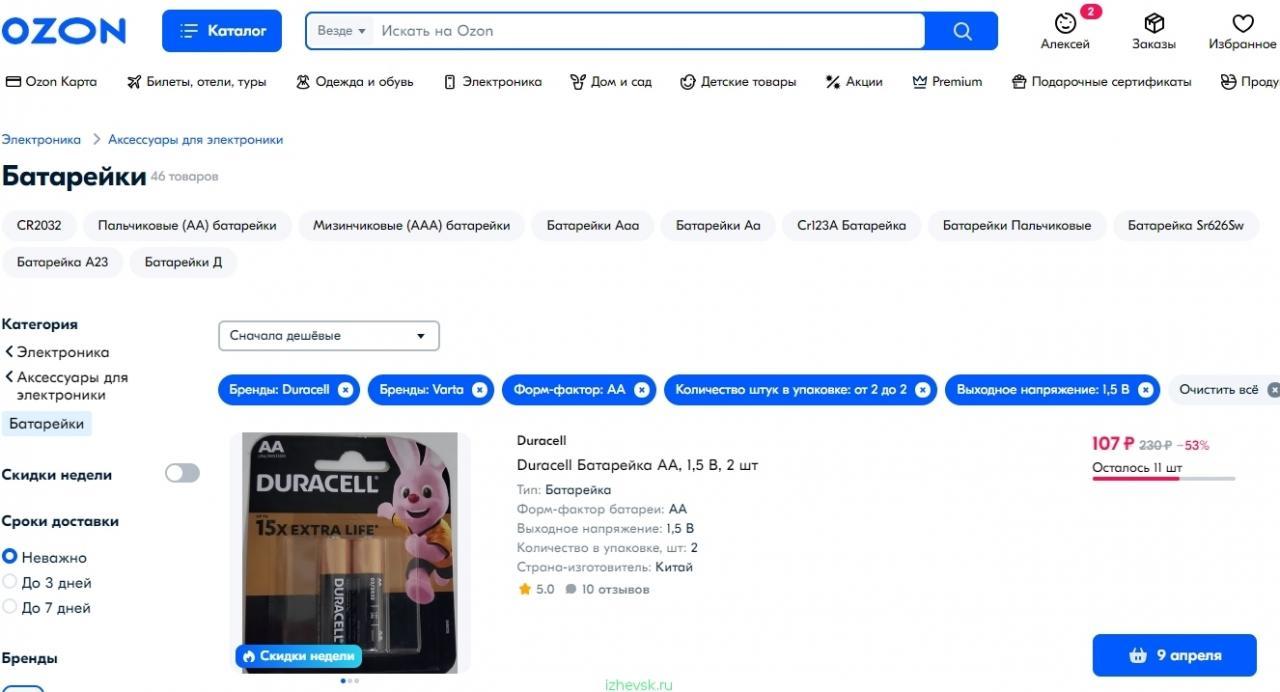Toggle Скидки недели switch
The height and width of the screenshot is (692, 1280).
coord(182,473)
